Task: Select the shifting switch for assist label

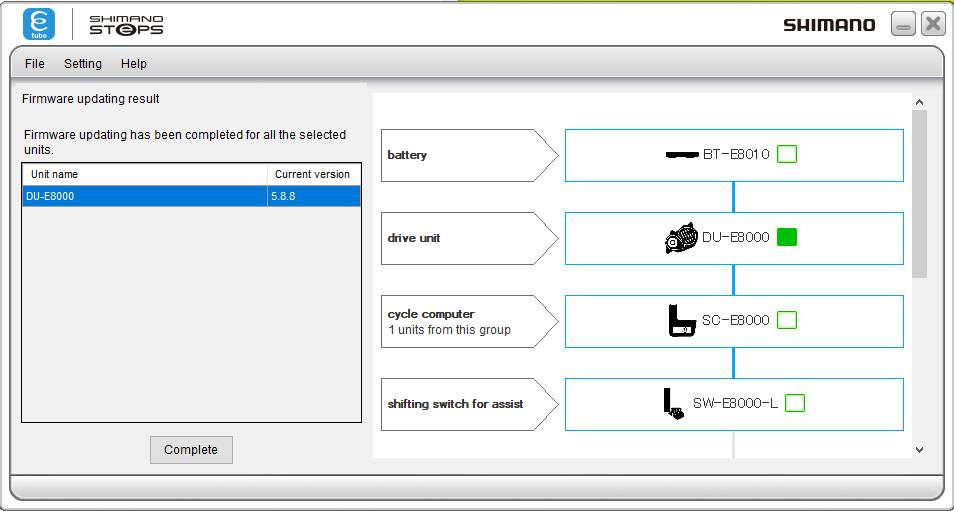Action: (468, 404)
